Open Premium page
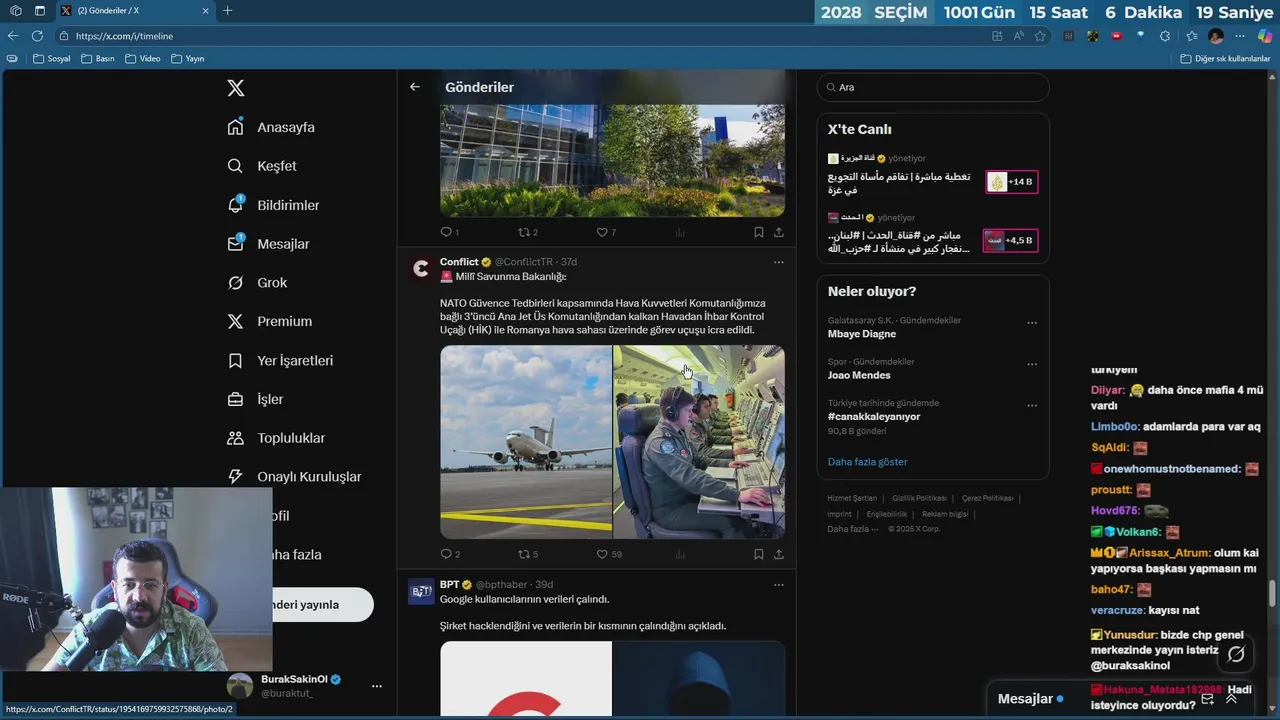 pyautogui.click(x=269, y=321)
